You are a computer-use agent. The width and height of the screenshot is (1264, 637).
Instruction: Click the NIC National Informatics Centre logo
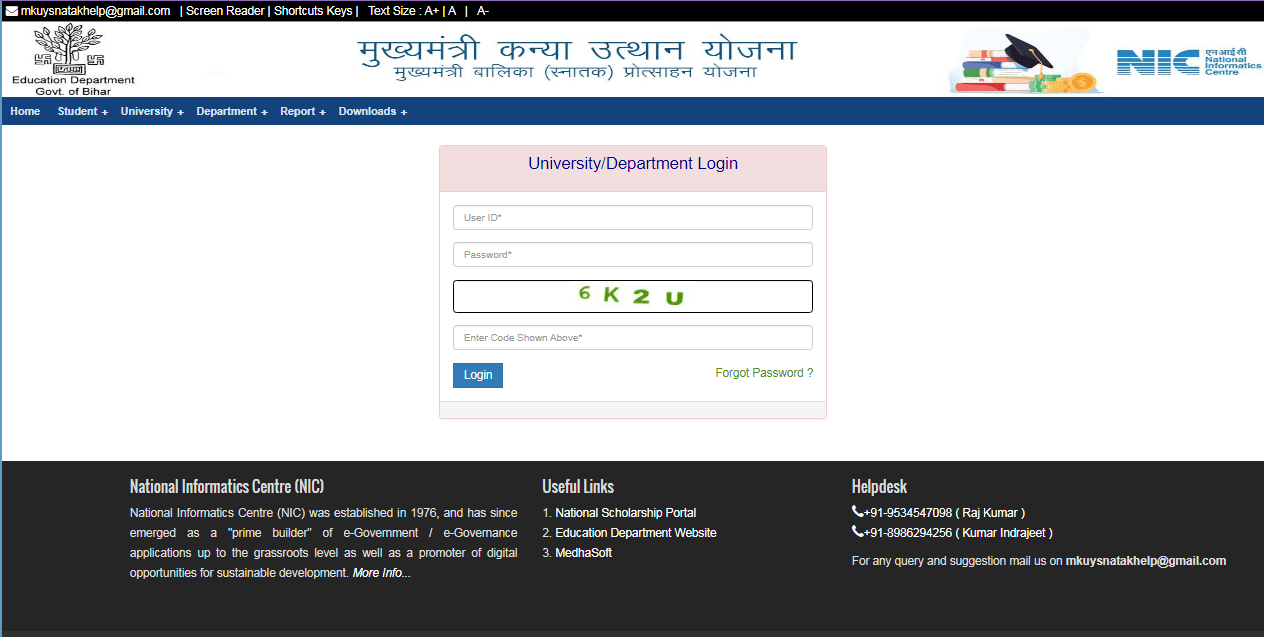[1185, 60]
